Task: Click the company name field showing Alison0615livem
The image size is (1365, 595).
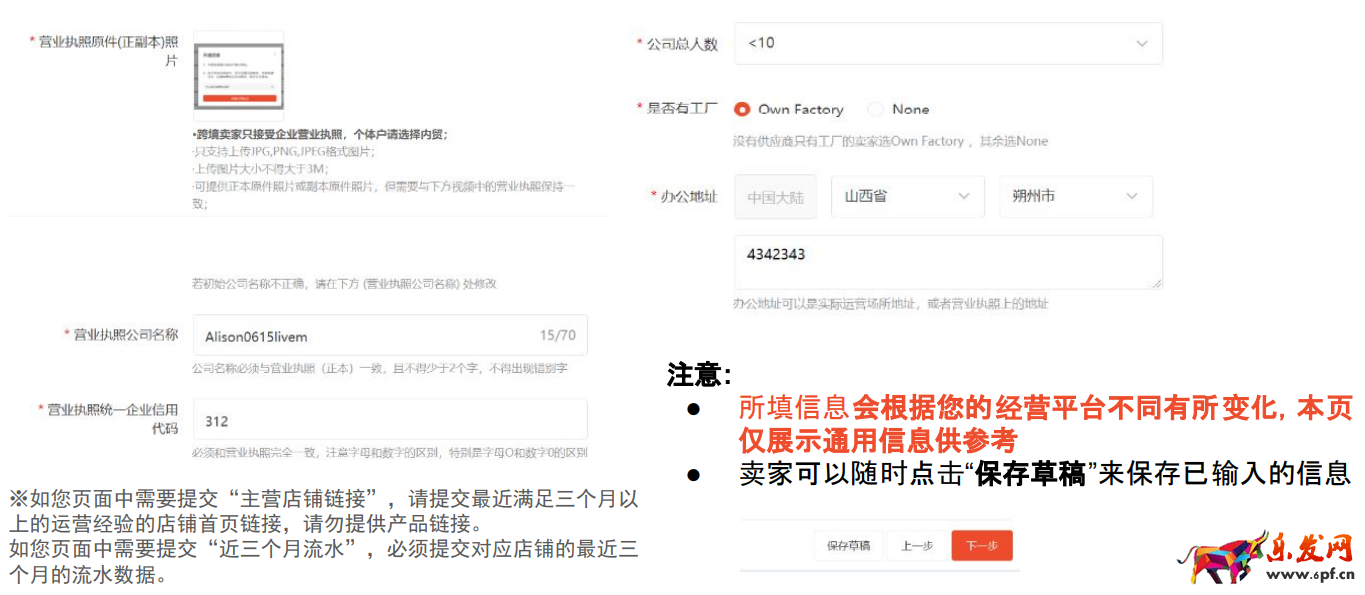Action: pyautogui.click(x=390, y=334)
